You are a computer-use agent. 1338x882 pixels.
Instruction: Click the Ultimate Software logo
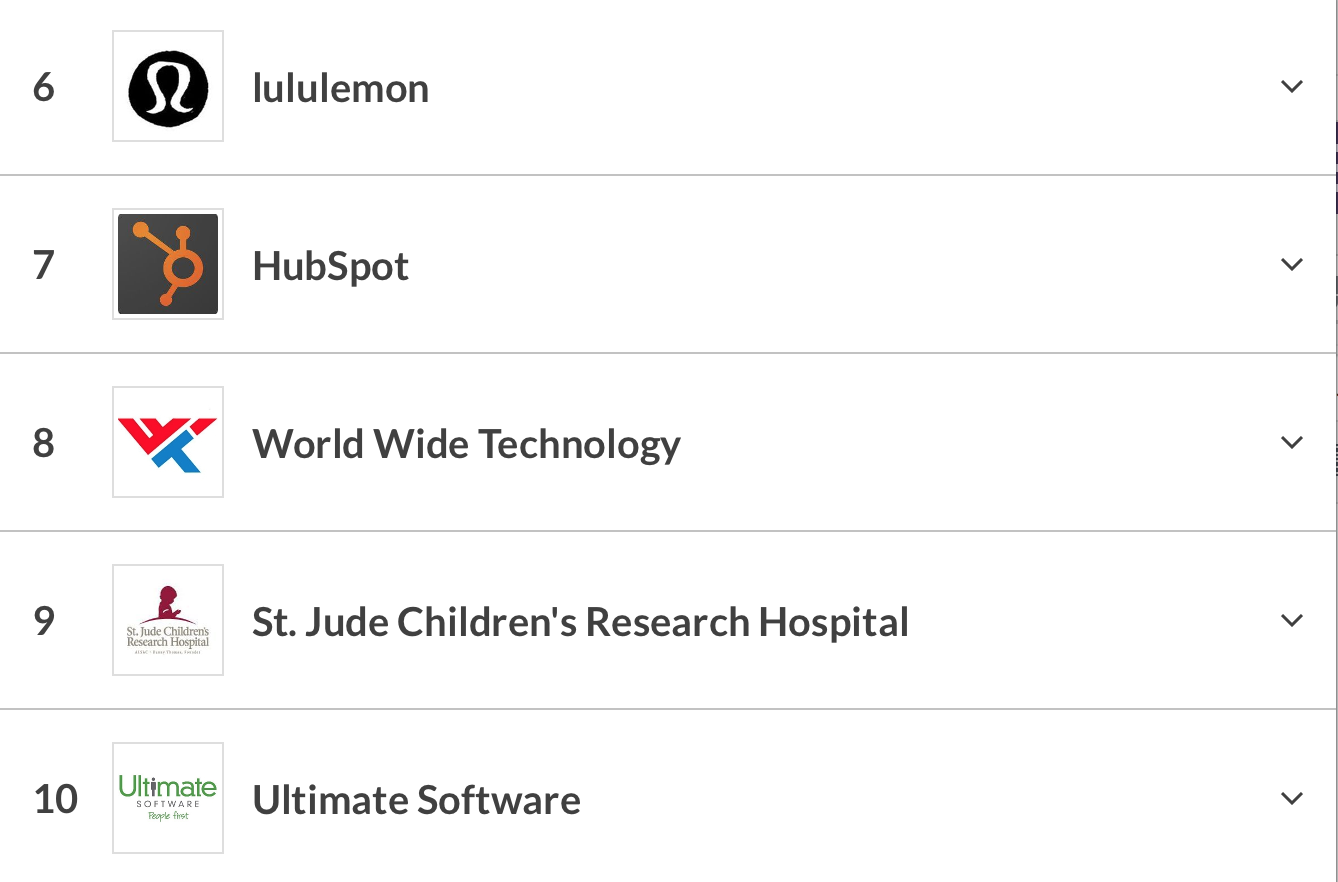click(168, 799)
